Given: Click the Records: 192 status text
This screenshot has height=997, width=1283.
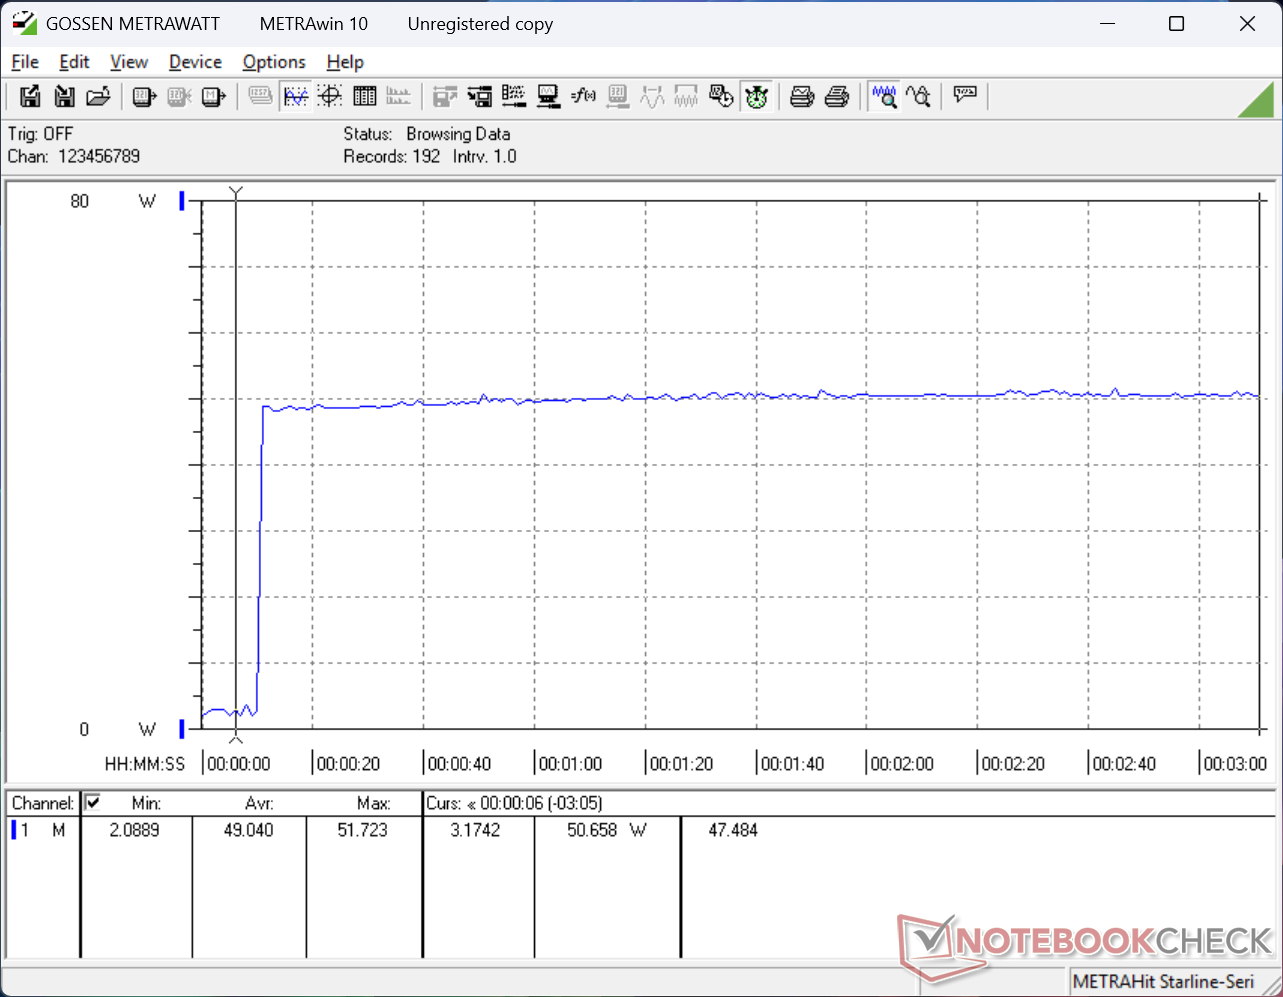Looking at the screenshot, I should pyautogui.click(x=392, y=156).
